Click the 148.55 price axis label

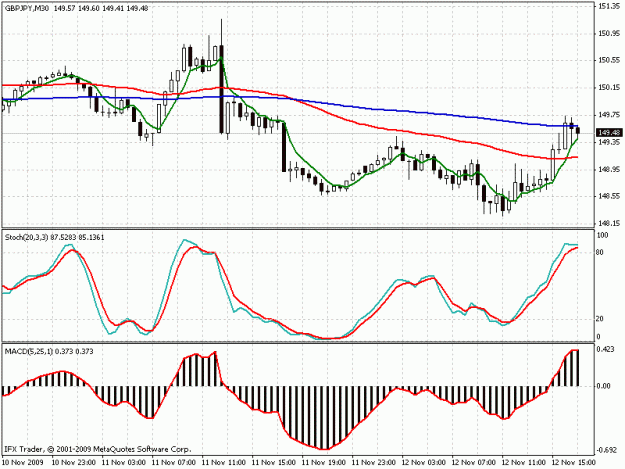tap(608, 196)
